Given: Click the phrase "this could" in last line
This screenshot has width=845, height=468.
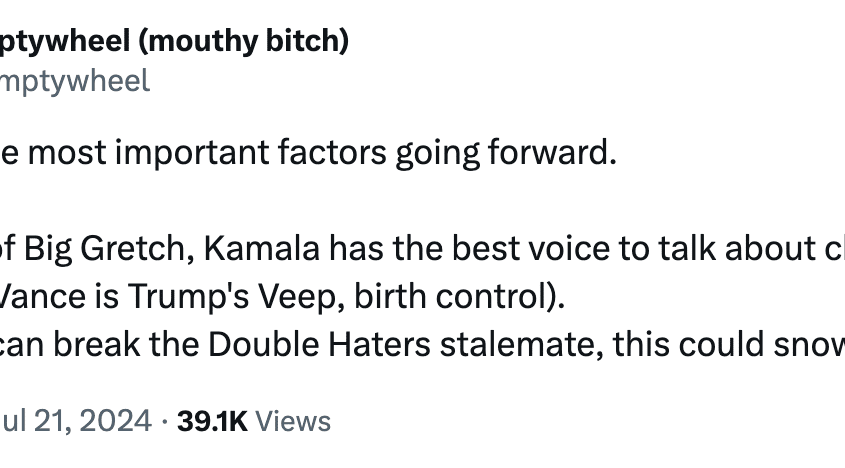Looking at the screenshot, I should click(x=689, y=345).
